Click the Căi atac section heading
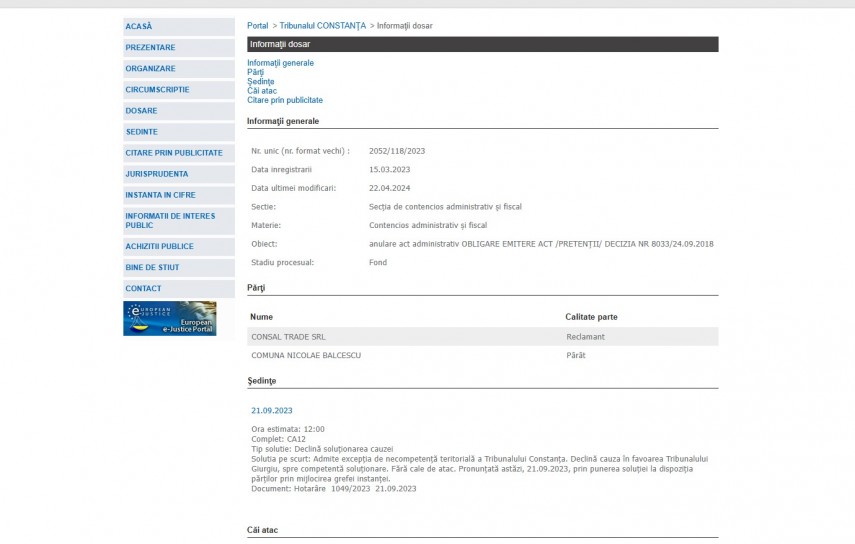The image size is (855, 544). 262,530
